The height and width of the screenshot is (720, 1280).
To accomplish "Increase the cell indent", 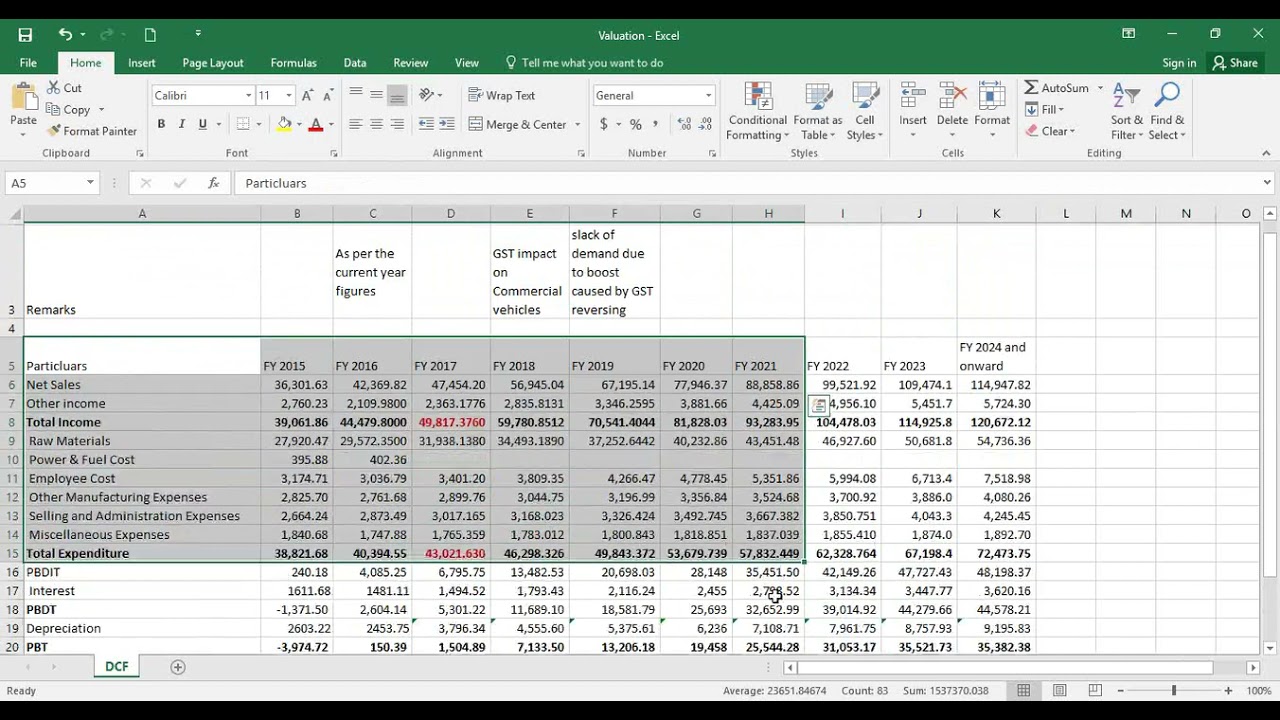I will pos(447,124).
